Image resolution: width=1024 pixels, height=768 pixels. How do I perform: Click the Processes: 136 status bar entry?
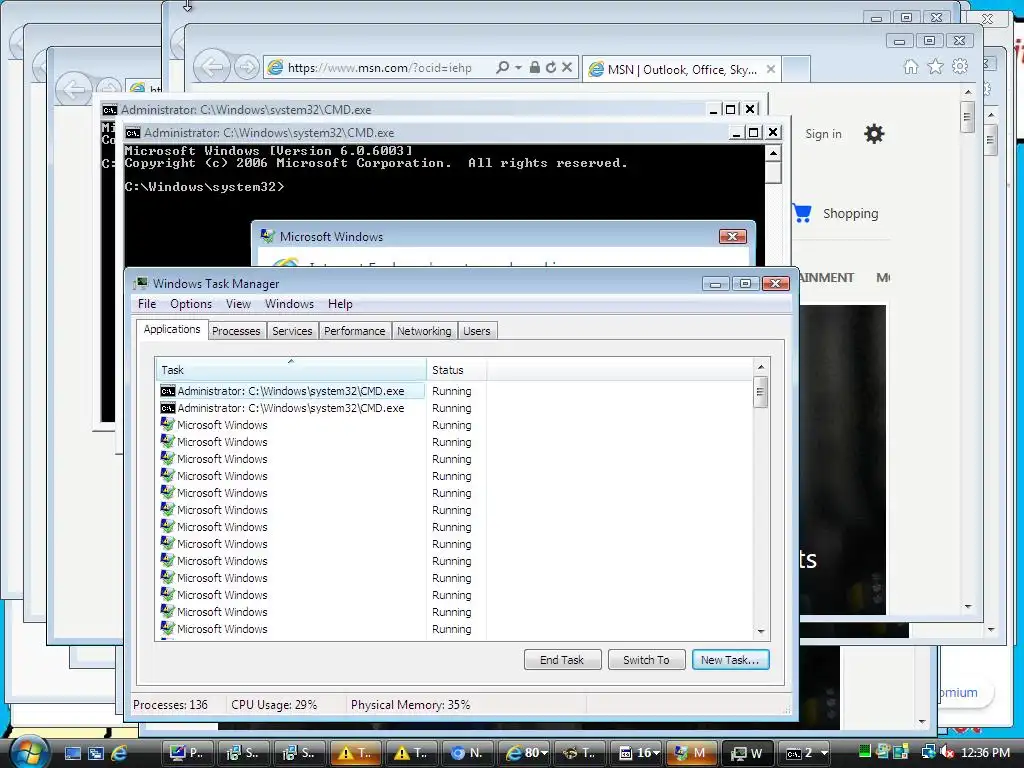click(170, 705)
